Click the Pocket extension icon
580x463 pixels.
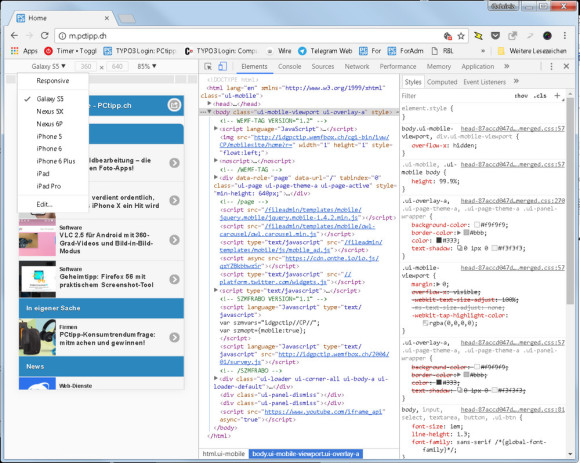495,36
